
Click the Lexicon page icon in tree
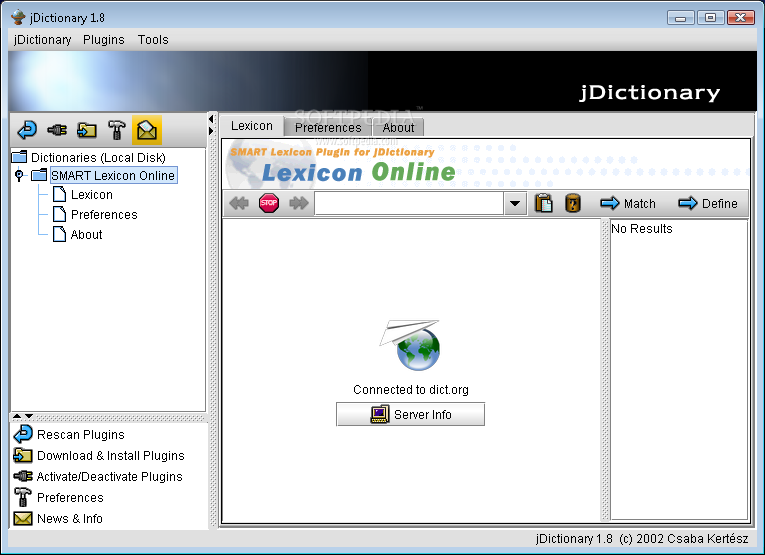click(x=60, y=194)
